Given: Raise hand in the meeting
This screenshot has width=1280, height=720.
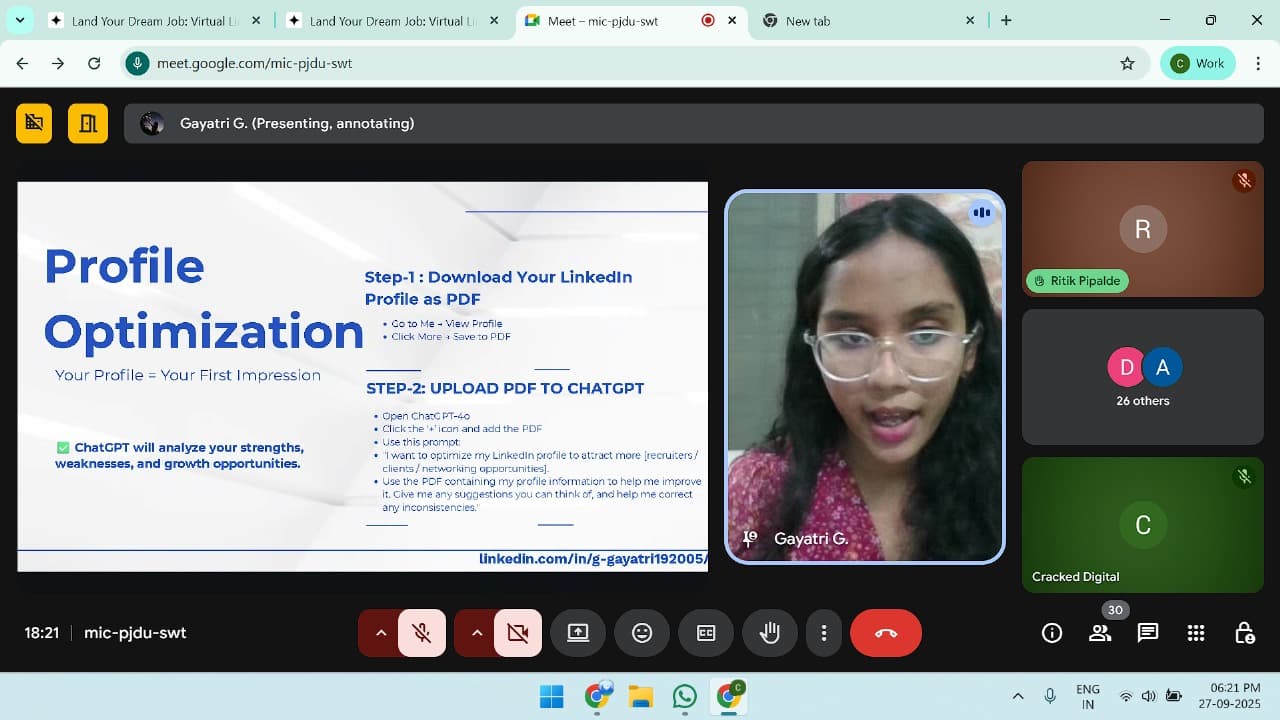Looking at the screenshot, I should (770, 633).
